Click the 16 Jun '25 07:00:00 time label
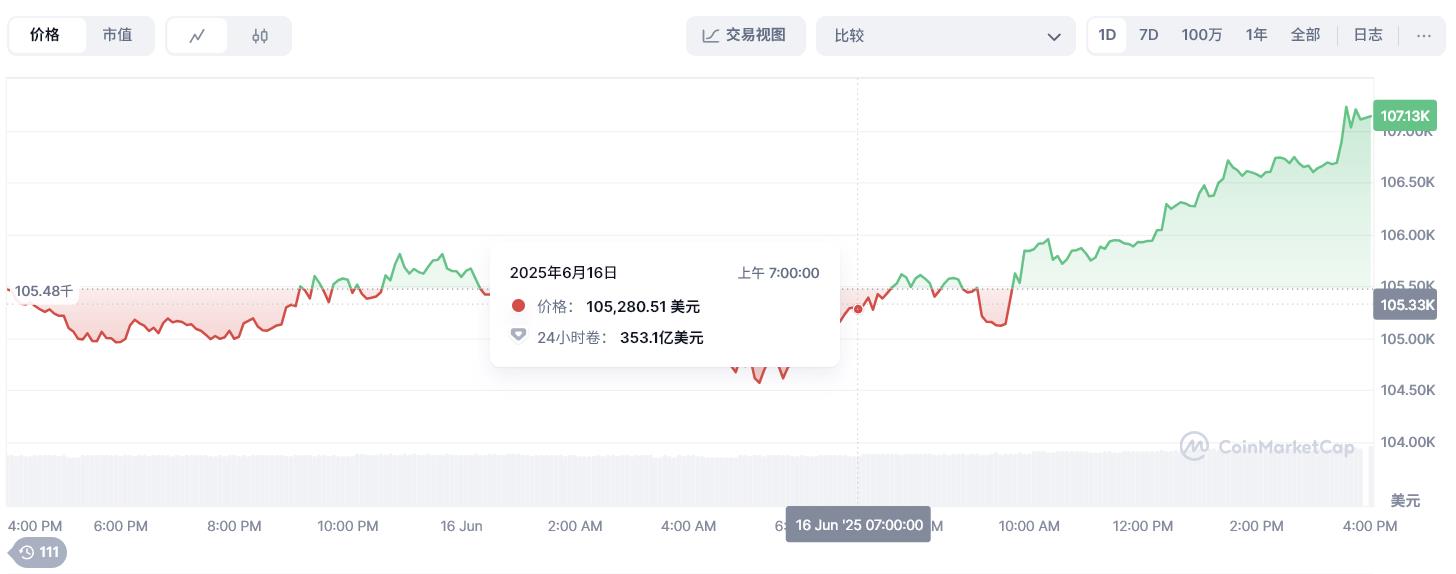 click(858, 525)
